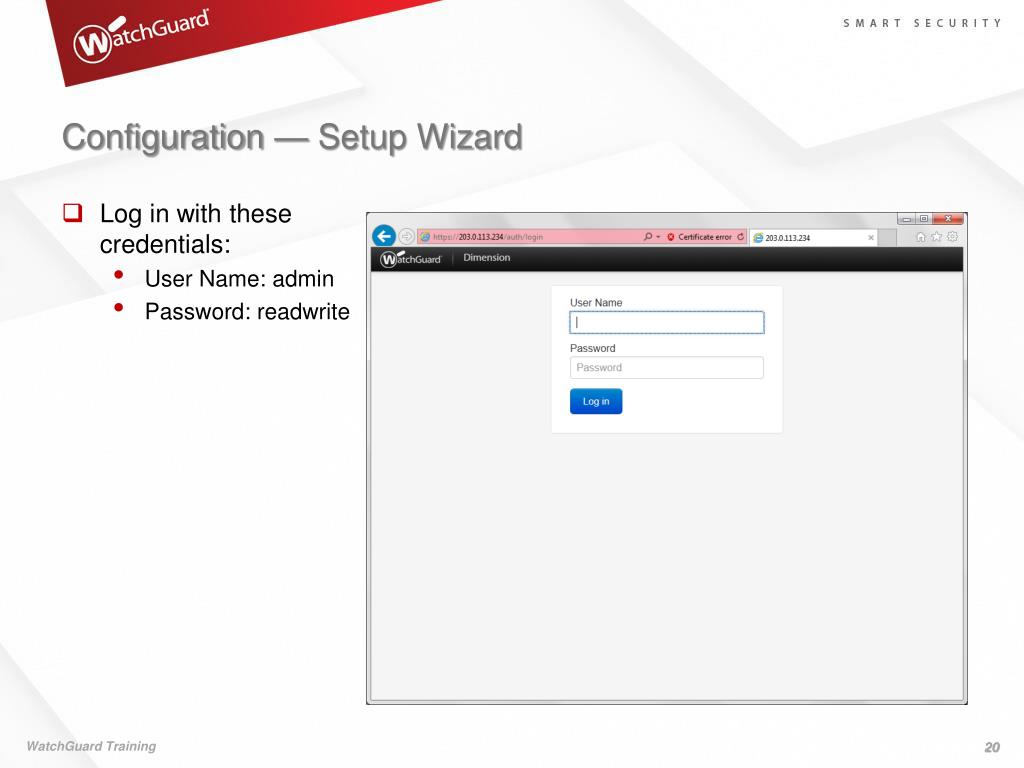Image resolution: width=1024 pixels, height=768 pixels.
Task: Click the address bar URL 203.0.113.234/auth/login
Action: click(x=488, y=236)
